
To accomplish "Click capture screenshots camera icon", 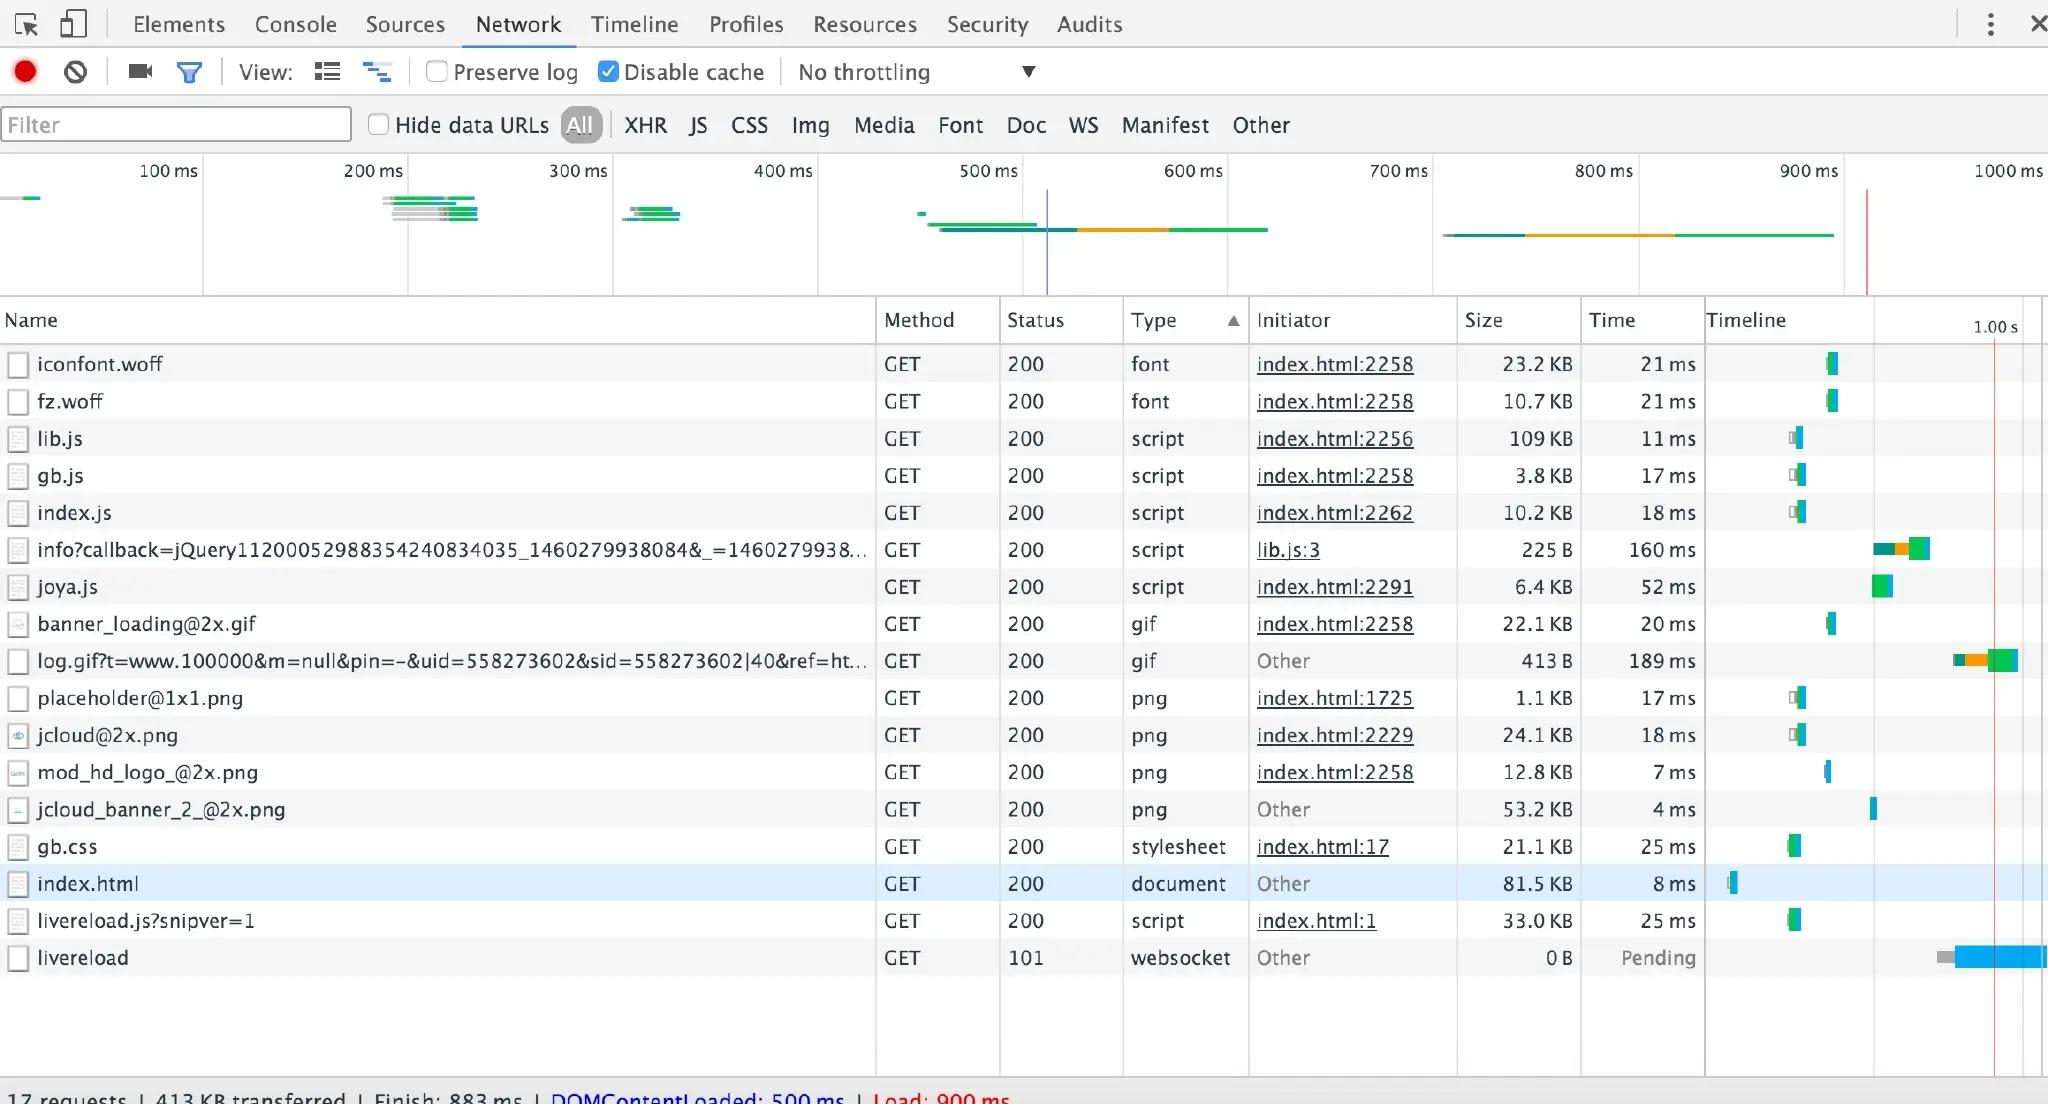I will point(140,72).
